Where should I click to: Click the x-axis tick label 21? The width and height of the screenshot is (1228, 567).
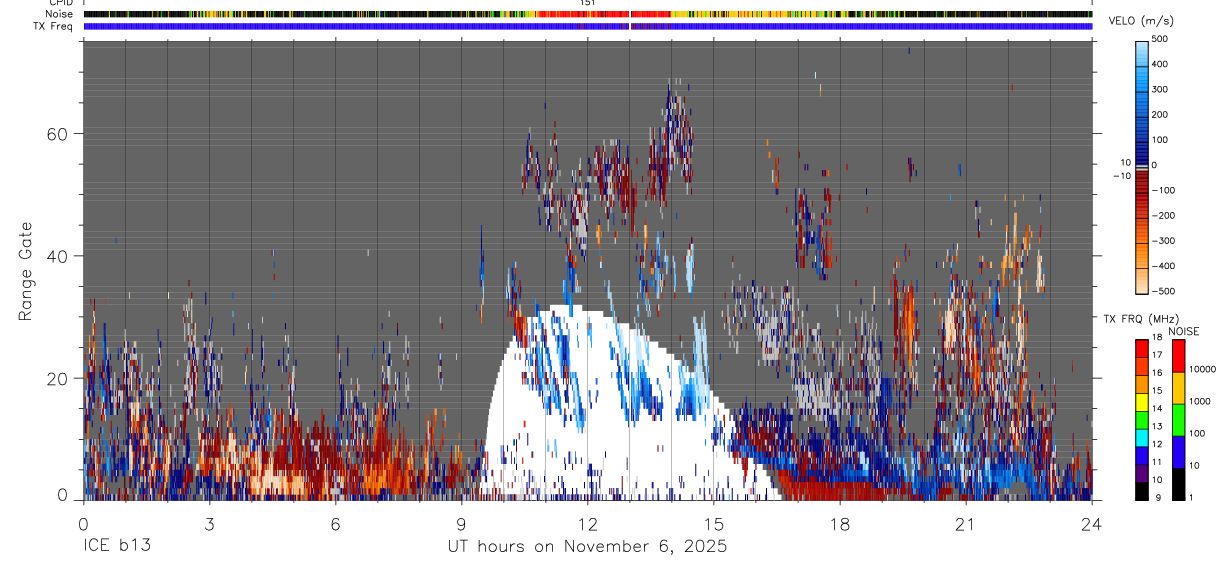coord(966,524)
